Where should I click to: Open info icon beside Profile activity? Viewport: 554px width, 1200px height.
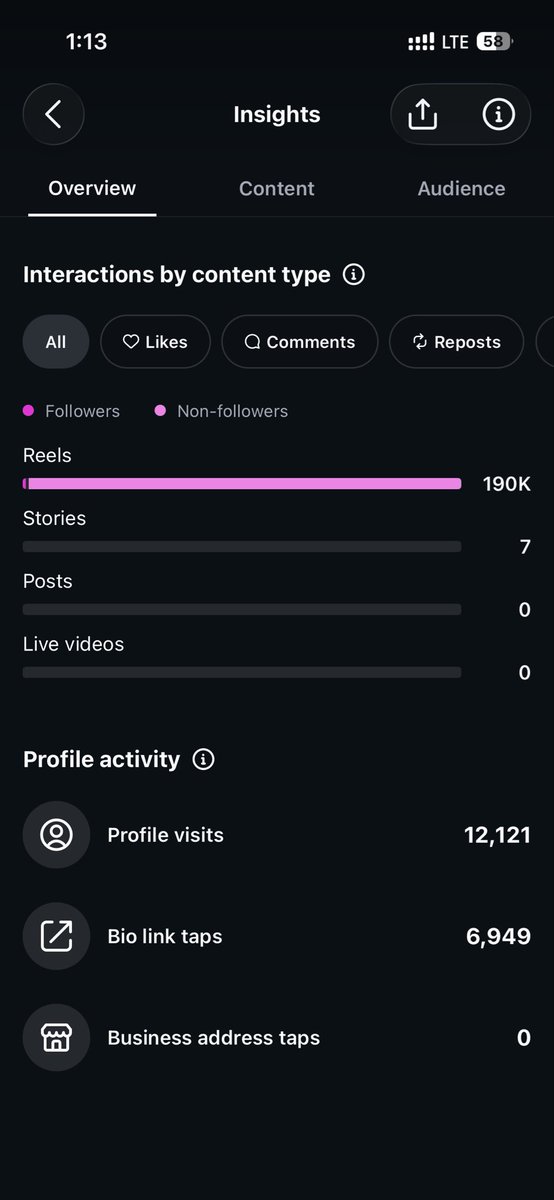point(203,759)
